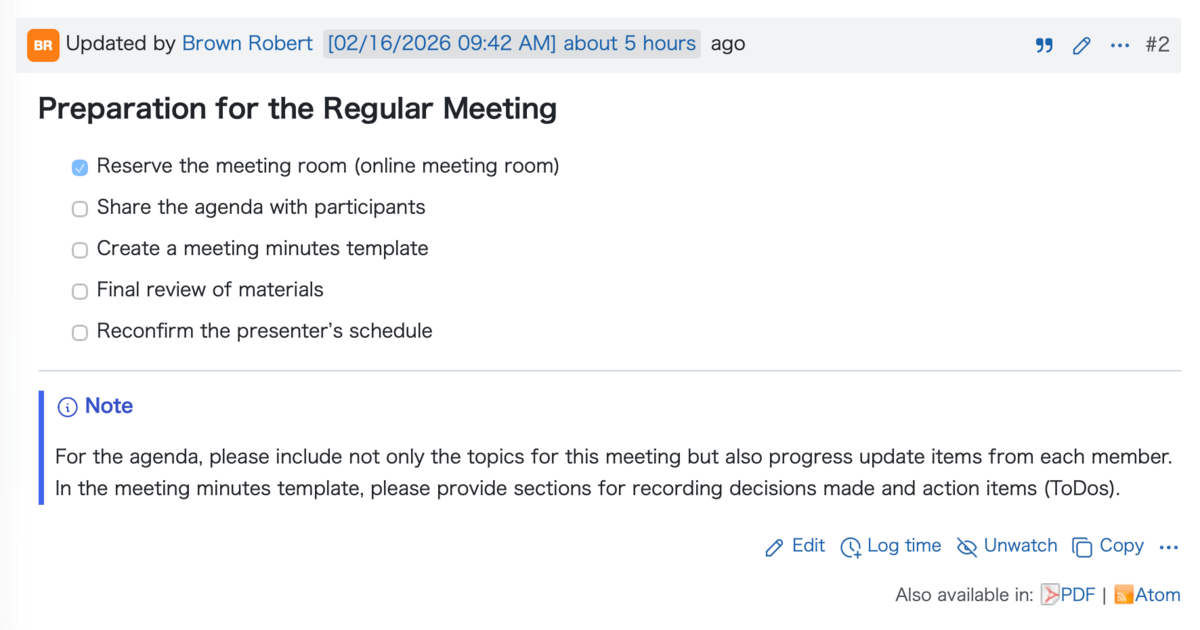The width and height of the screenshot is (1200, 630).
Task: Check Reconfirm the presenter's schedule
Action: [x=80, y=333]
